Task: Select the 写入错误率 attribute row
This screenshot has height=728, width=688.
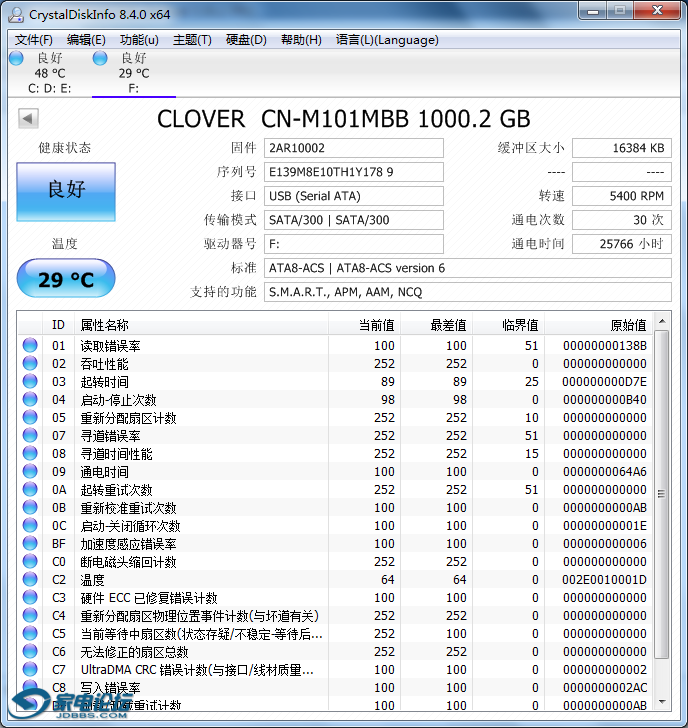Action: (x=336, y=687)
